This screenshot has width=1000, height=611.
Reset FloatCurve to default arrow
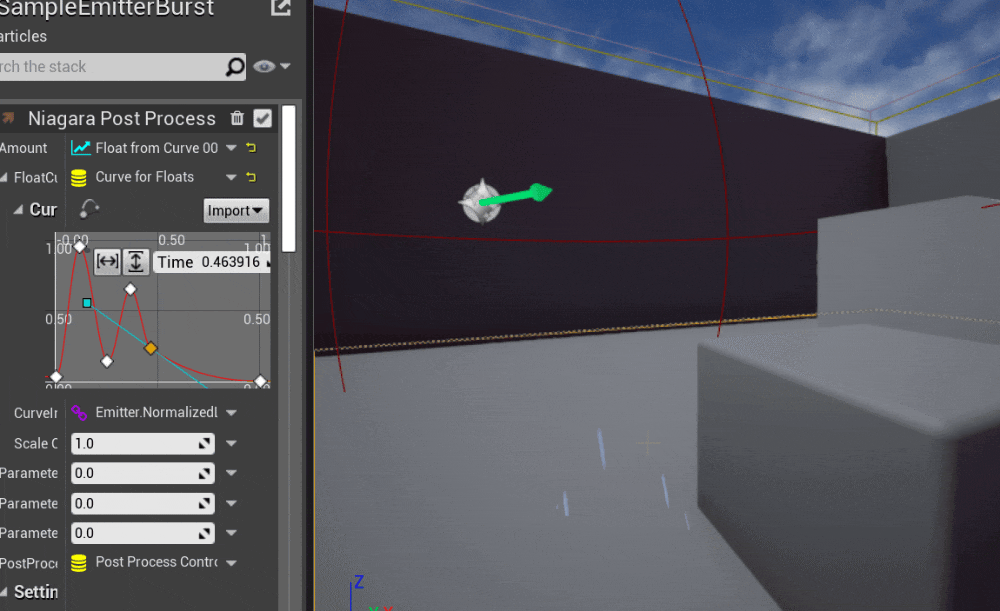(x=251, y=177)
